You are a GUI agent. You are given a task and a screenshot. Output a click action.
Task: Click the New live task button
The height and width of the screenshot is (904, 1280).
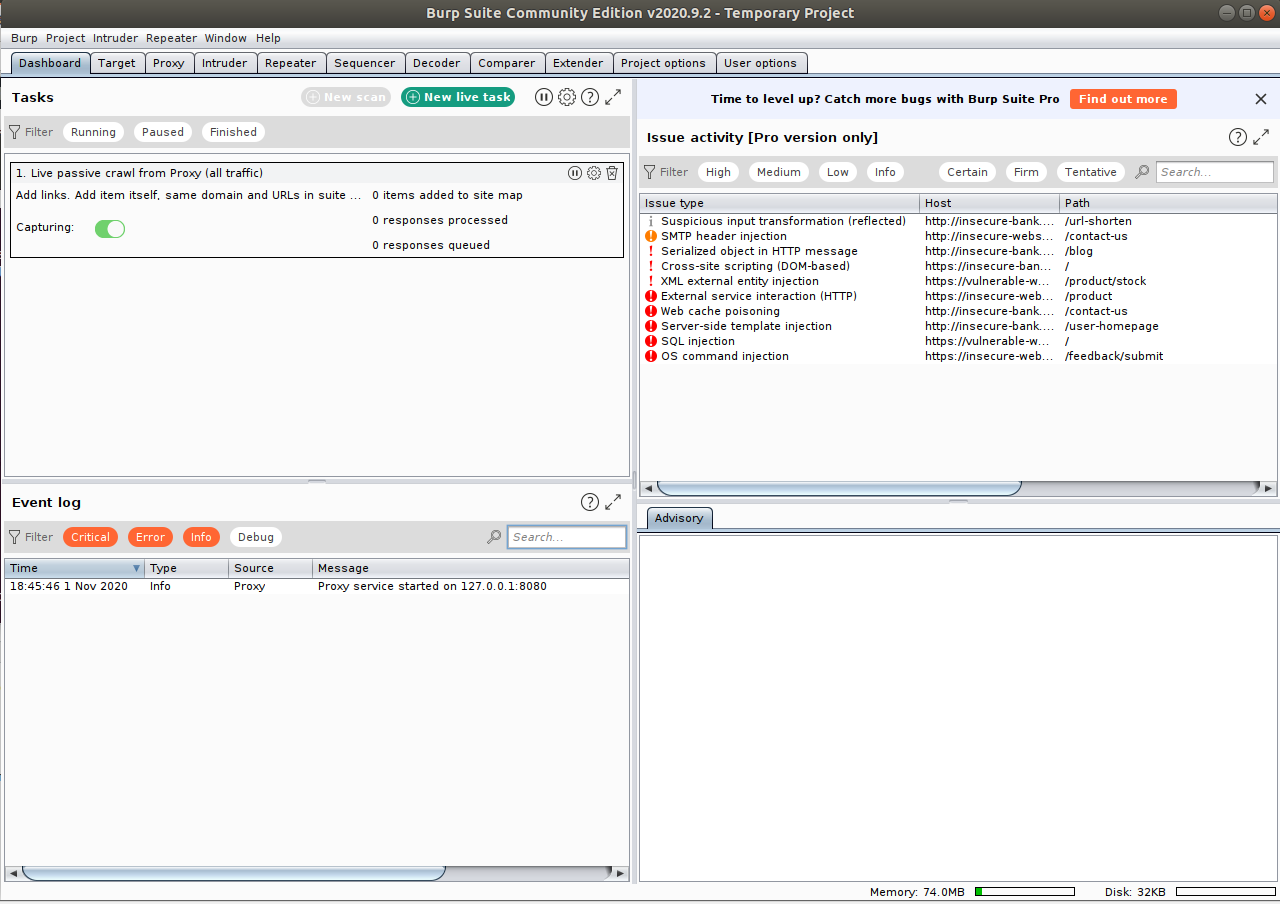(x=458, y=97)
